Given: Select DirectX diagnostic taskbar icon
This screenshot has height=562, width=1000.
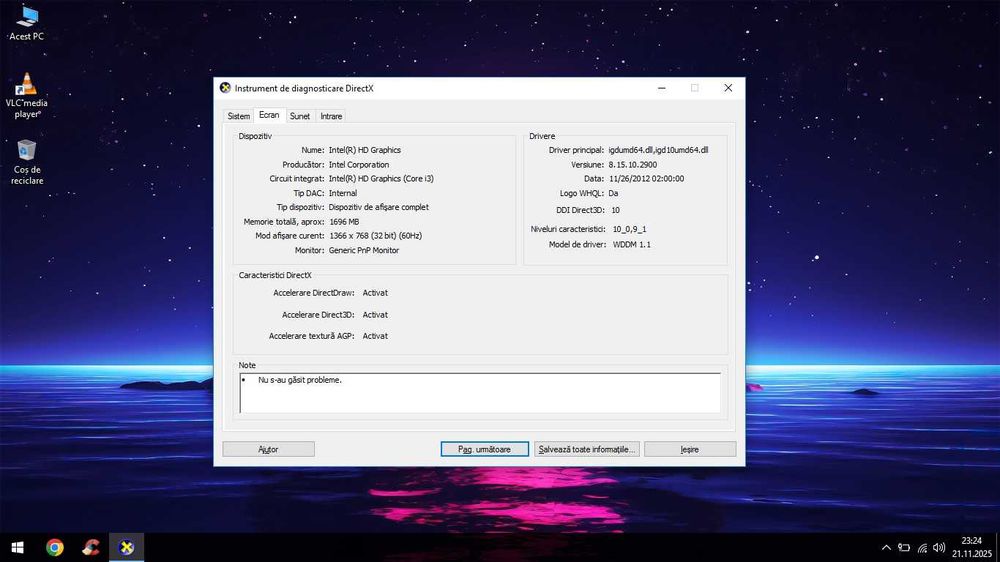Looking at the screenshot, I should coord(127,547).
